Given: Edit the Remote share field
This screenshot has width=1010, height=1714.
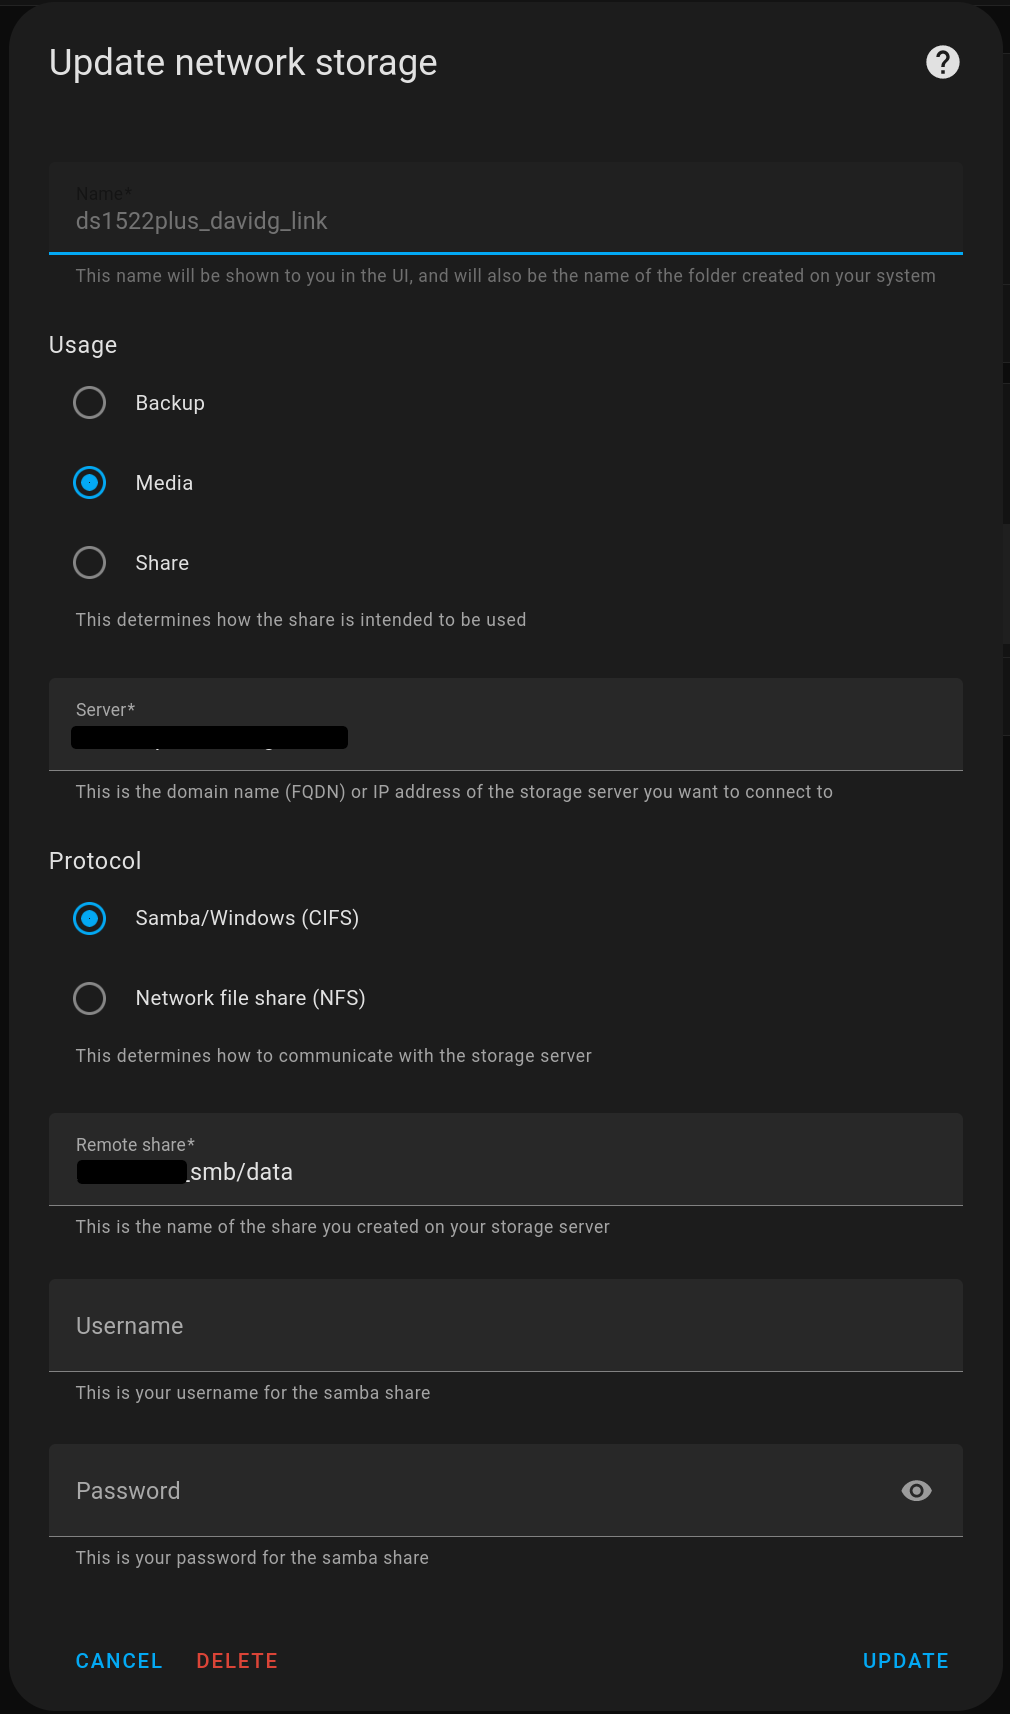Looking at the screenshot, I should point(506,1159).
